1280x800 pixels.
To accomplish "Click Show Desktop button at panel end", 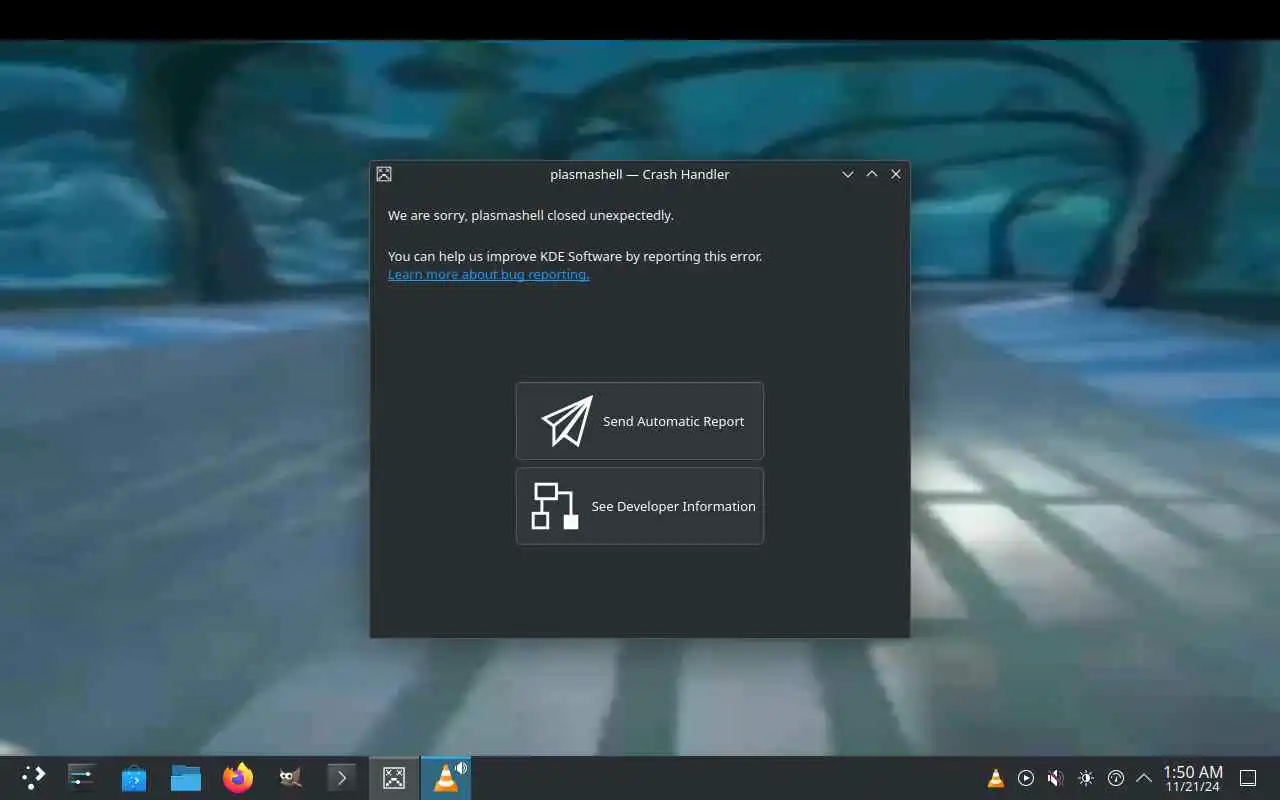I will pyautogui.click(x=1248, y=778).
